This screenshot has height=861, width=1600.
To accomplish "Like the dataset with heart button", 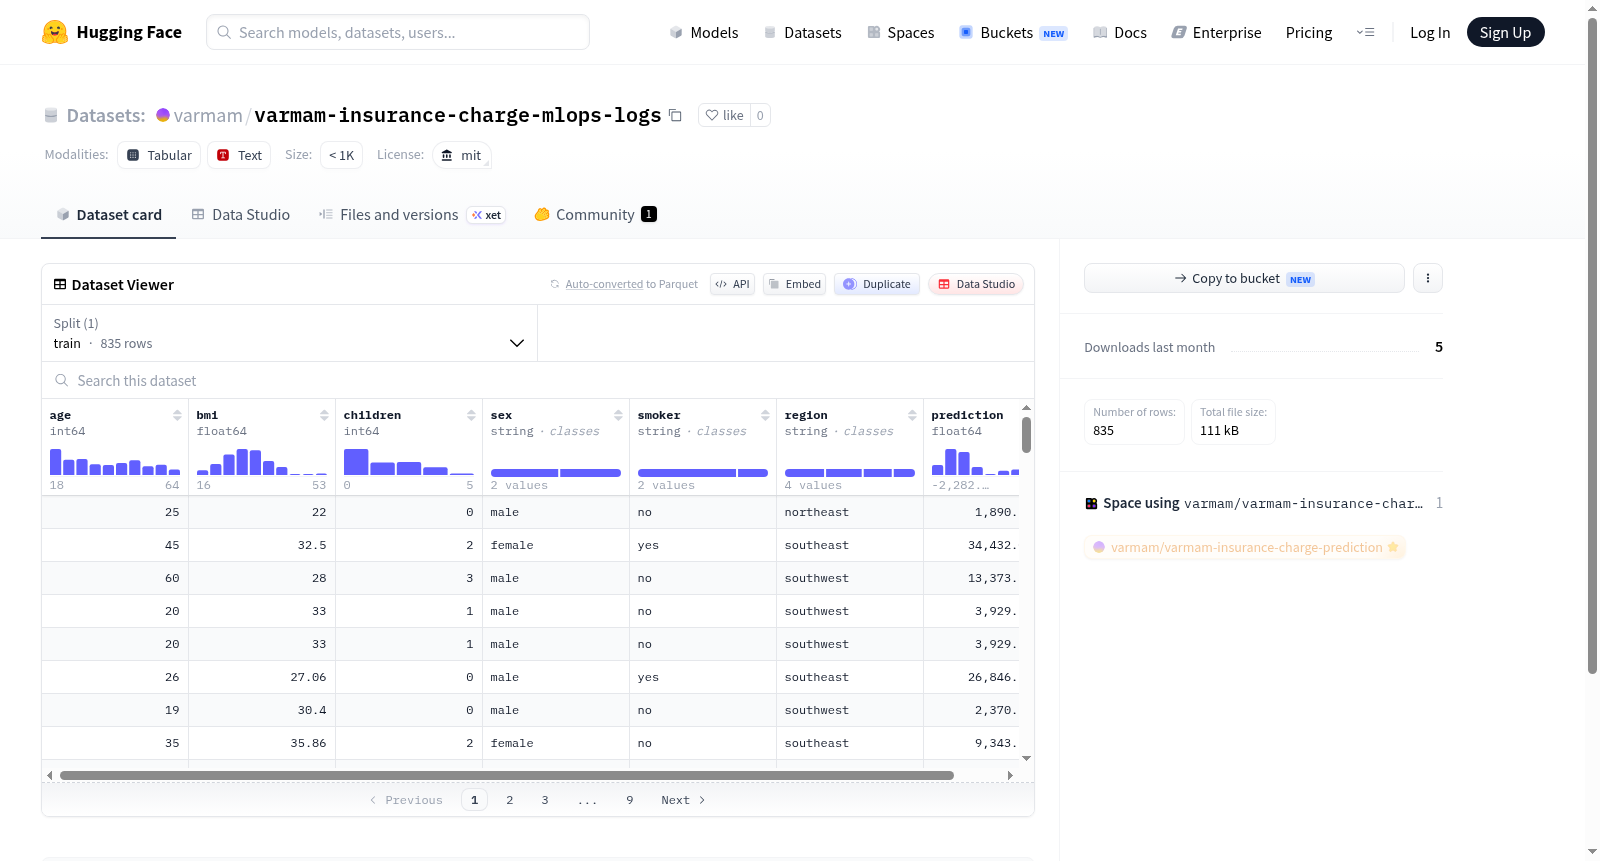I will click(725, 115).
